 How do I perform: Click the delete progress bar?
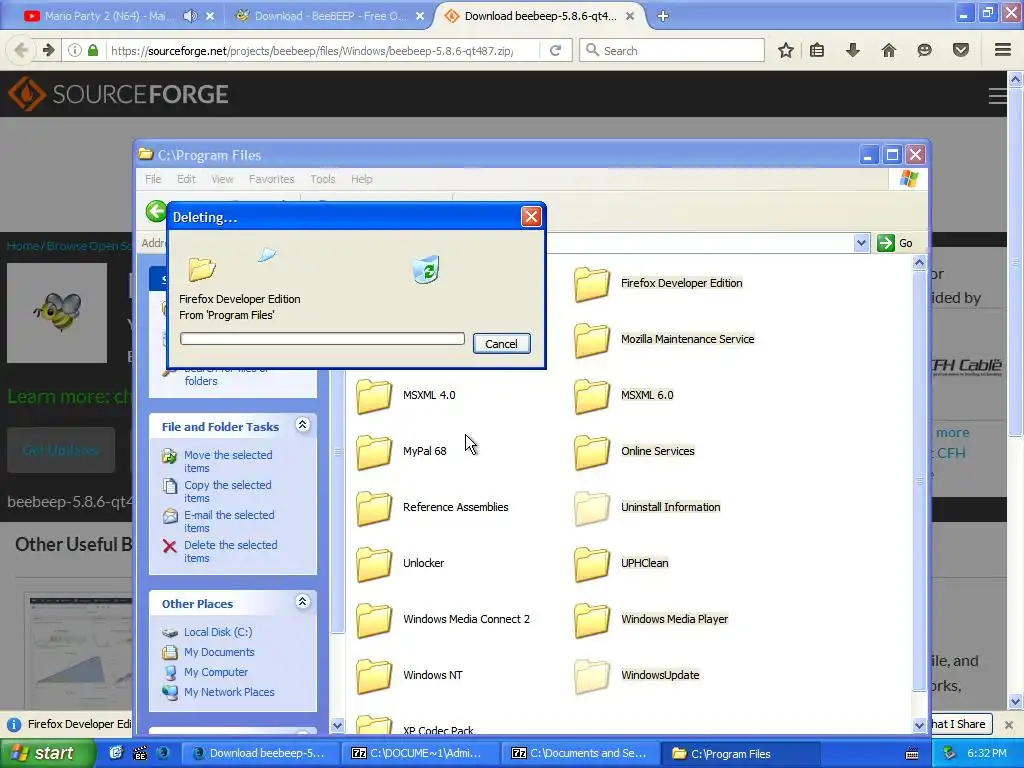322,338
